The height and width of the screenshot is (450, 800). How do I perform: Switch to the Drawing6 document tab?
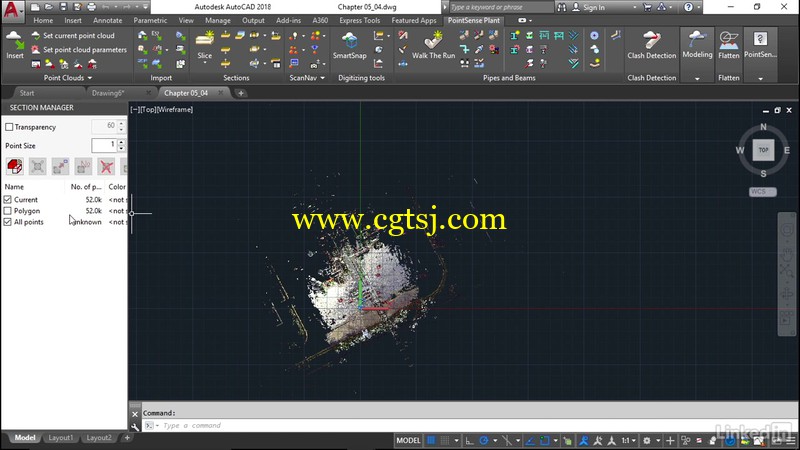(108, 93)
